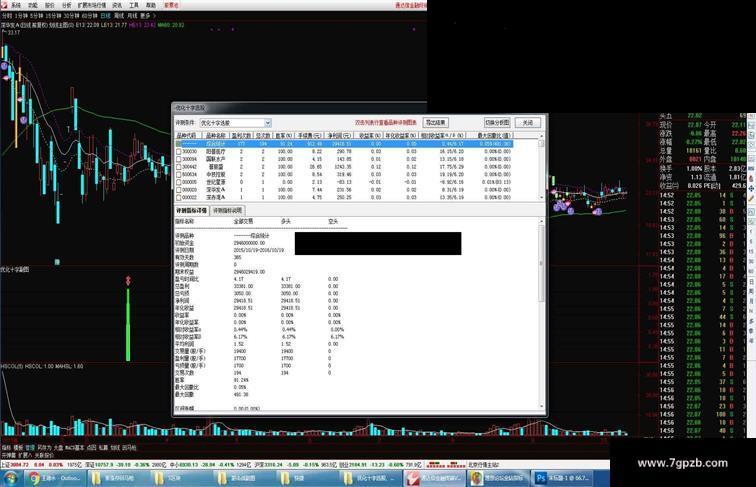Viewport: 756px width, 487px height.
Task: Select the 1分钟 period tab
Action: click(21, 16)
